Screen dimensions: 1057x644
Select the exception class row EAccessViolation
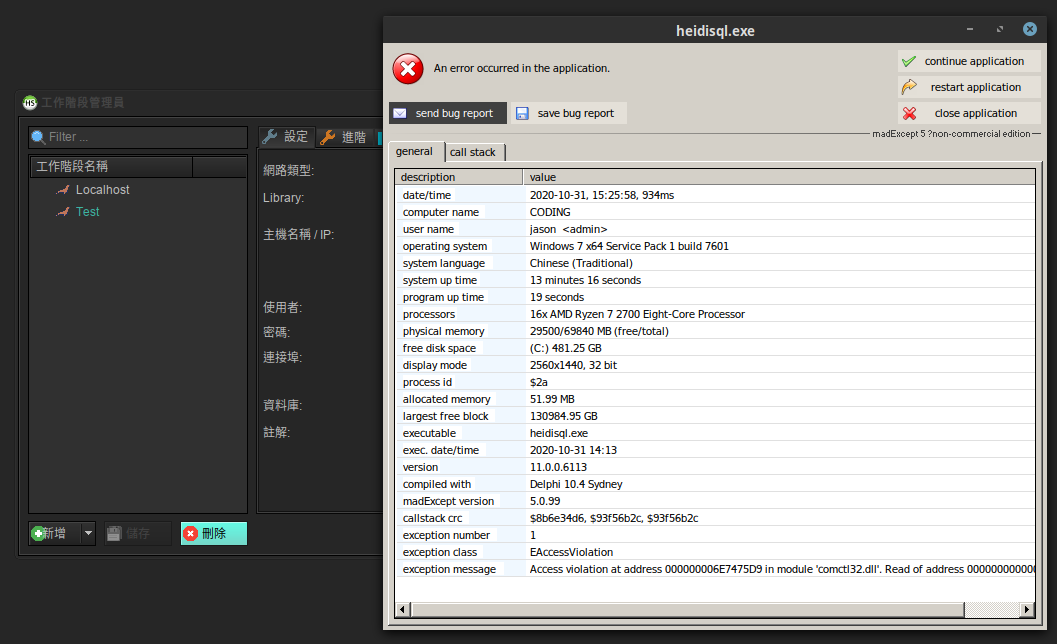(715, 552)
